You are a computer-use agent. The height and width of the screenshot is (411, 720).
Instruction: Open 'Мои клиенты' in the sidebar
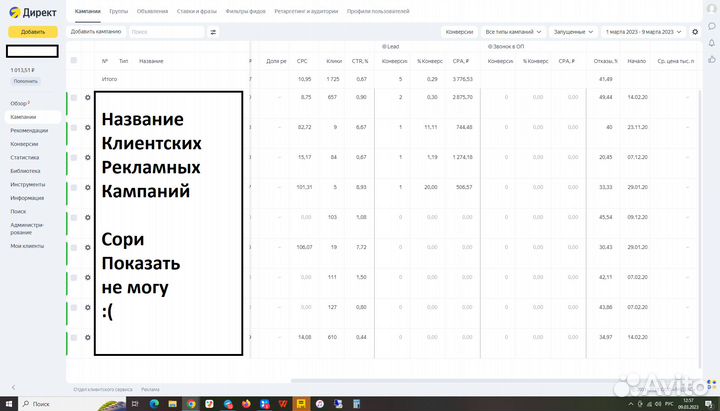click(27, 246)
